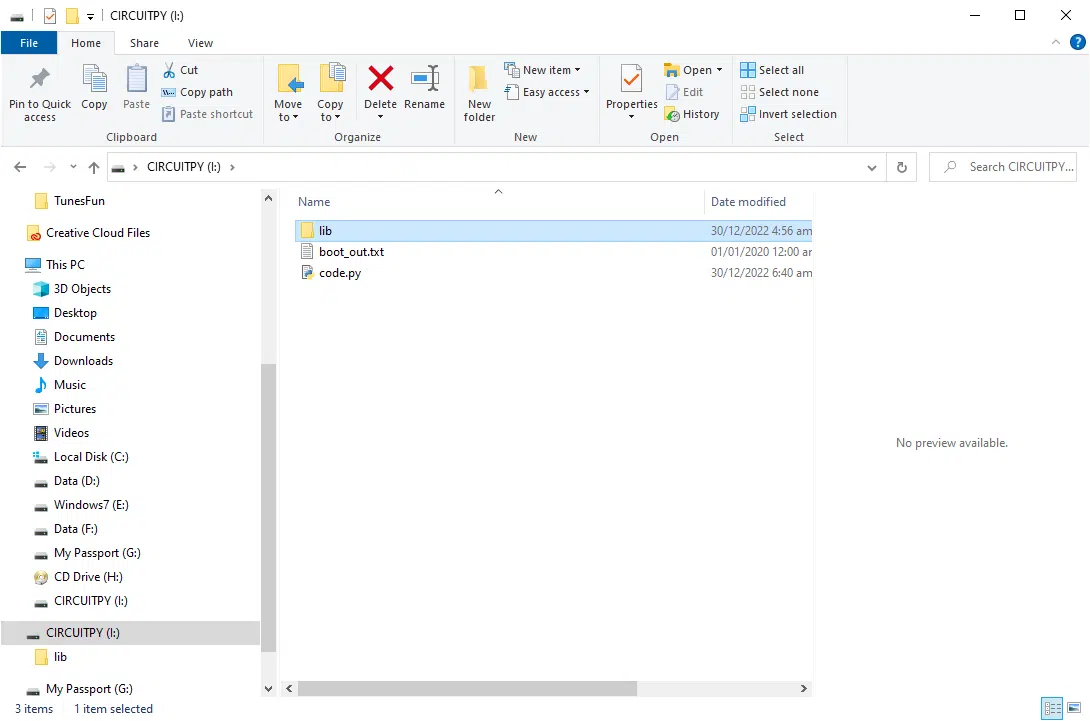Expand the Delete options arrow
Viewport: 1090px width, 721px height.
point(380,117)
